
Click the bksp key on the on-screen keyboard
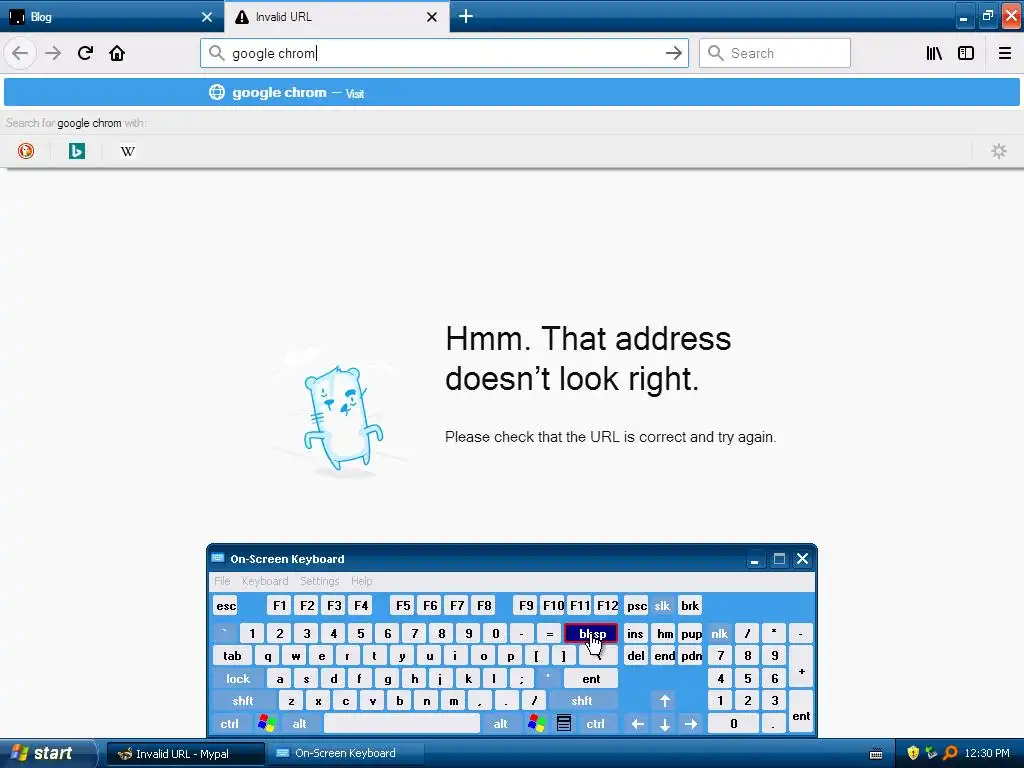(591, 633)
